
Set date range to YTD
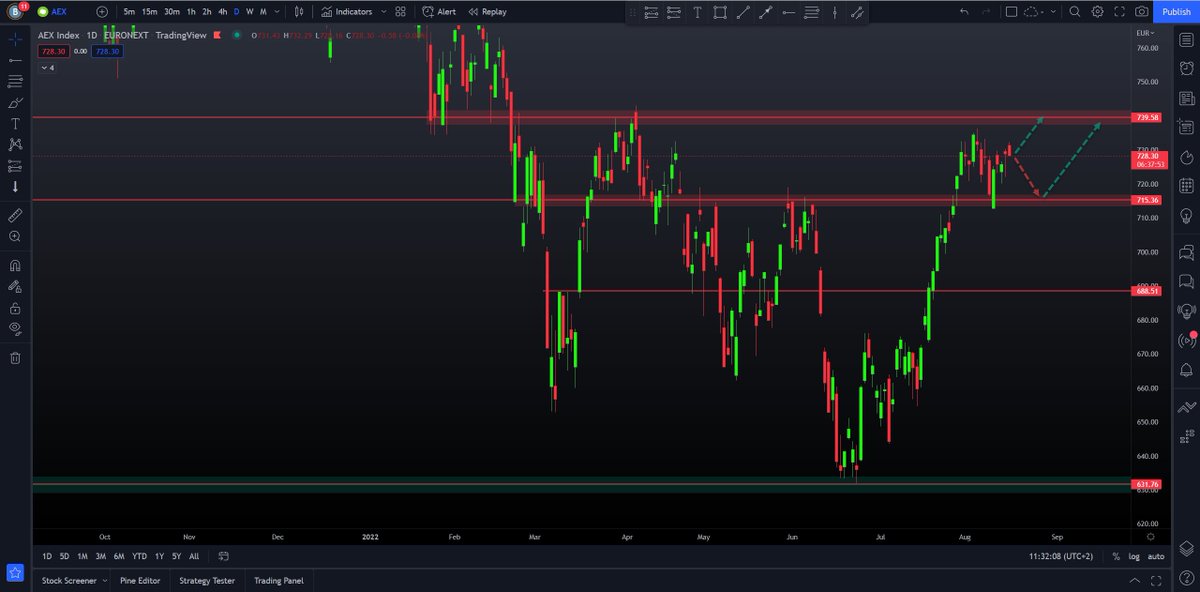click(139, 556)
